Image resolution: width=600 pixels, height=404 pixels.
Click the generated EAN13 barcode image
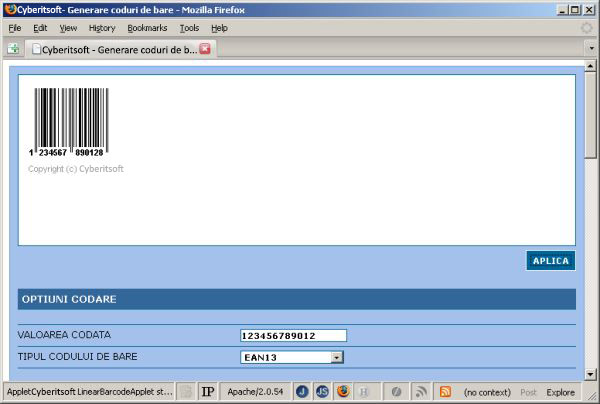(69, 122)
